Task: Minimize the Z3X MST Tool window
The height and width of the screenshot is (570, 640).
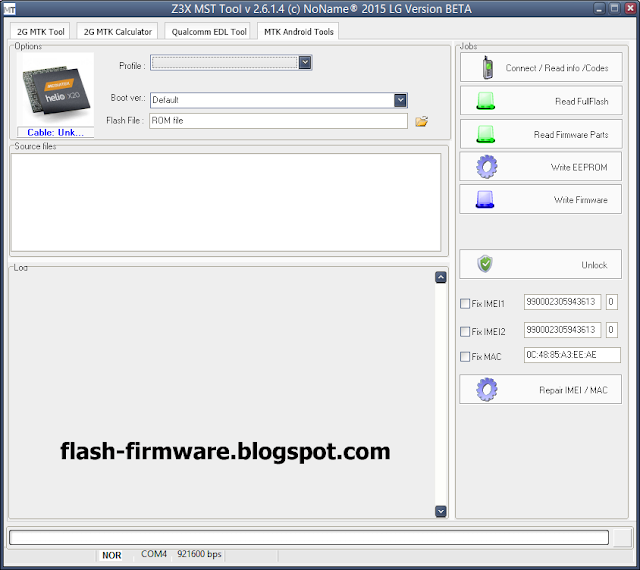Action: point(599,9)
